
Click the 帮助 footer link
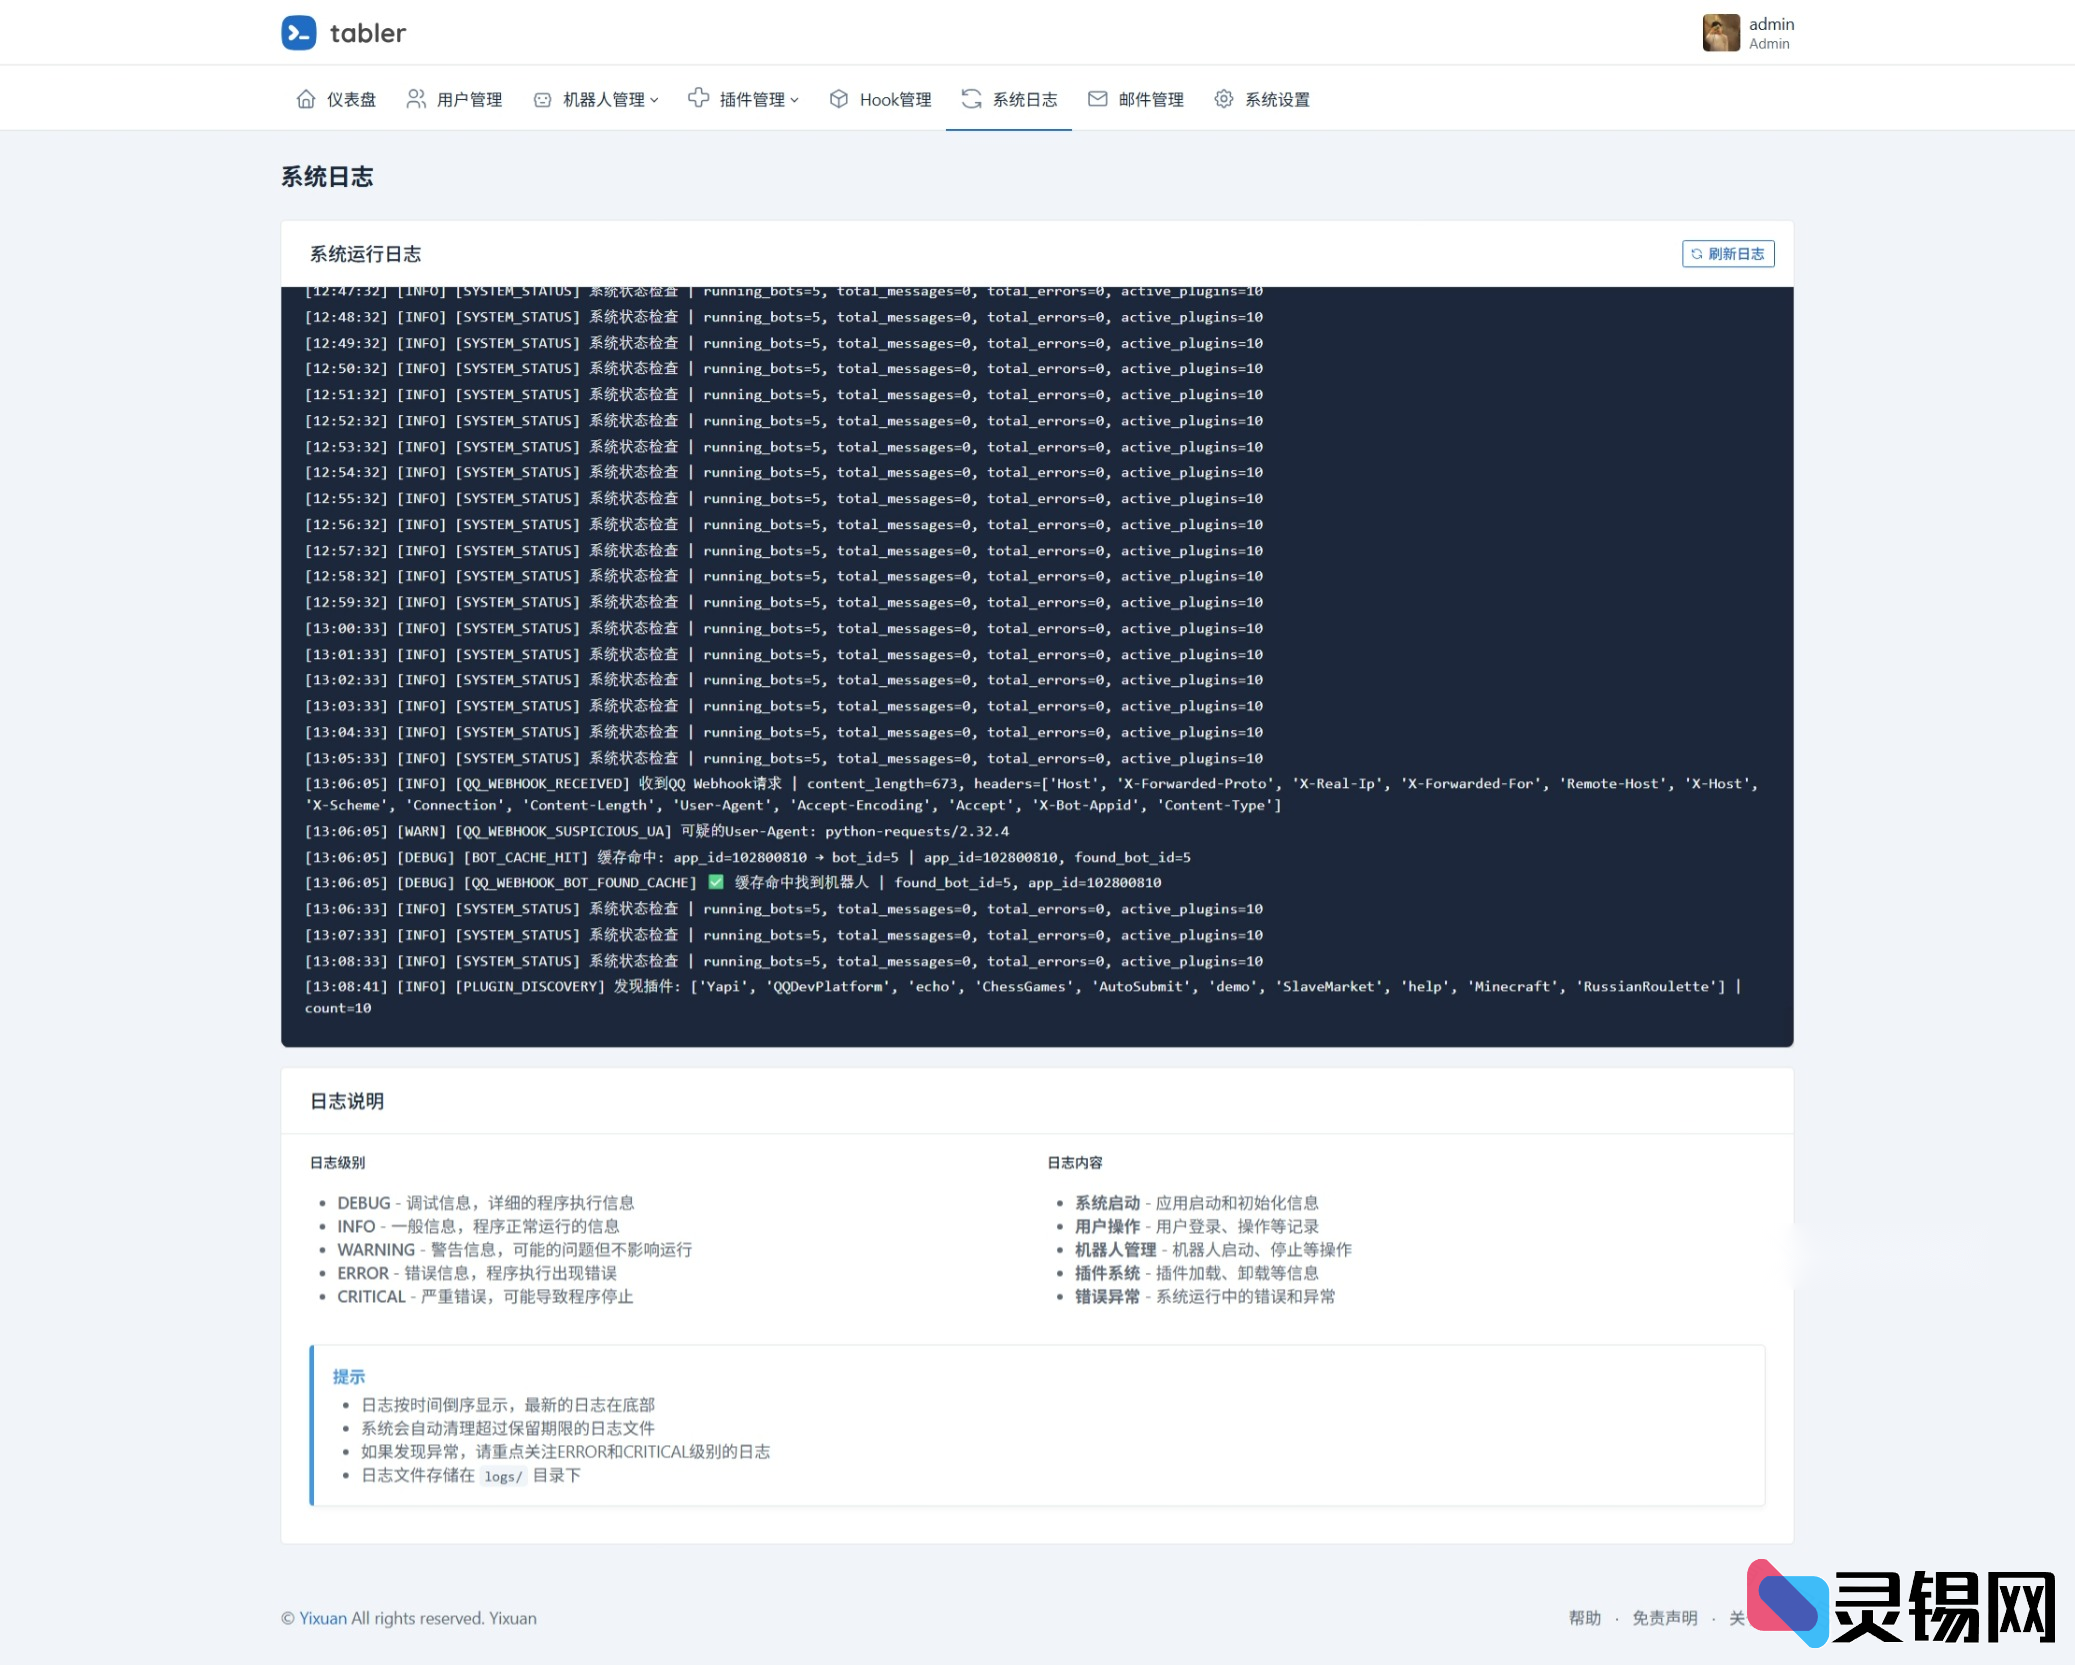[1584, 1618]
